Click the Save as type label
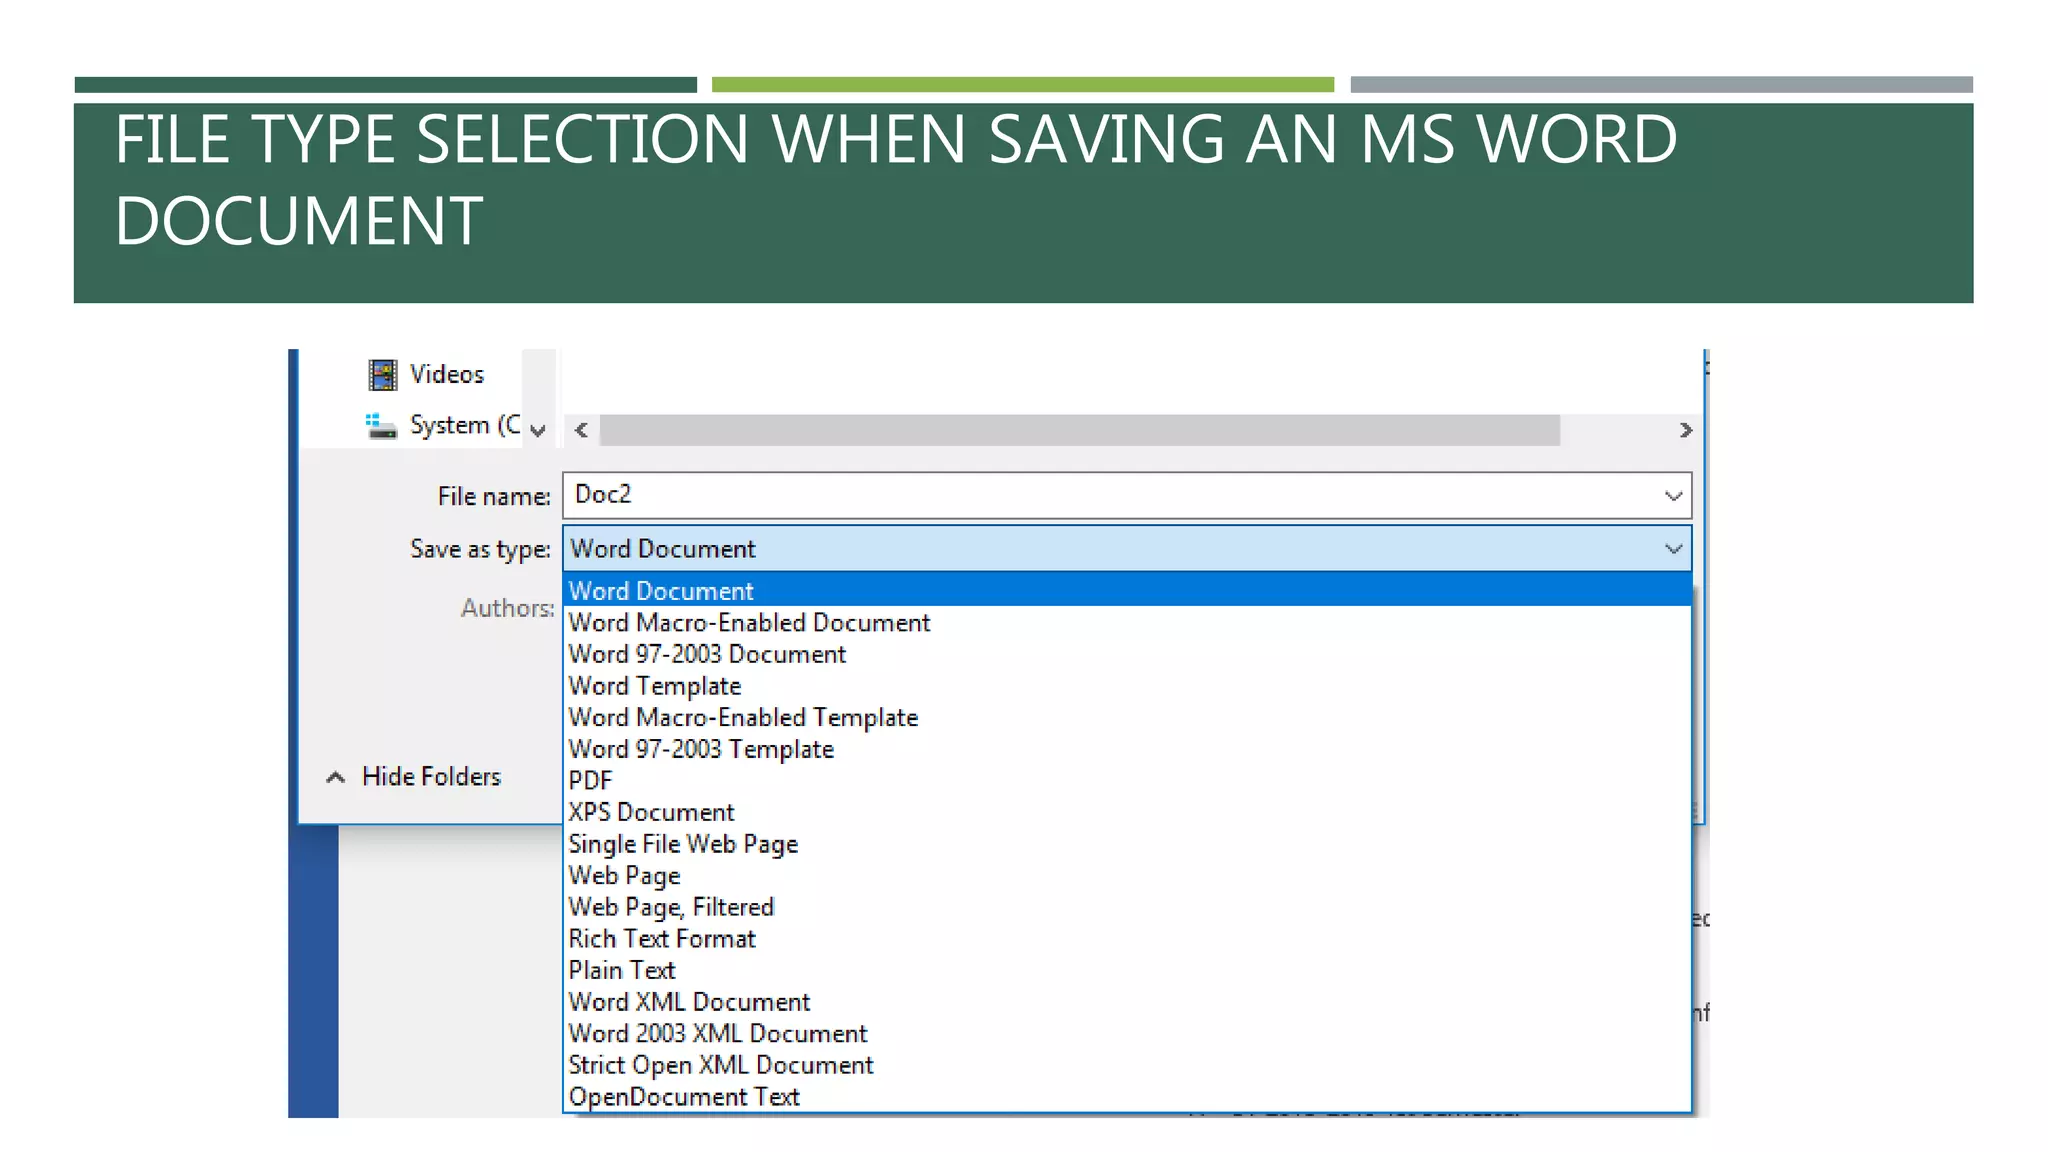Viewport: 2048px width, 1152px height. point(480,549)
